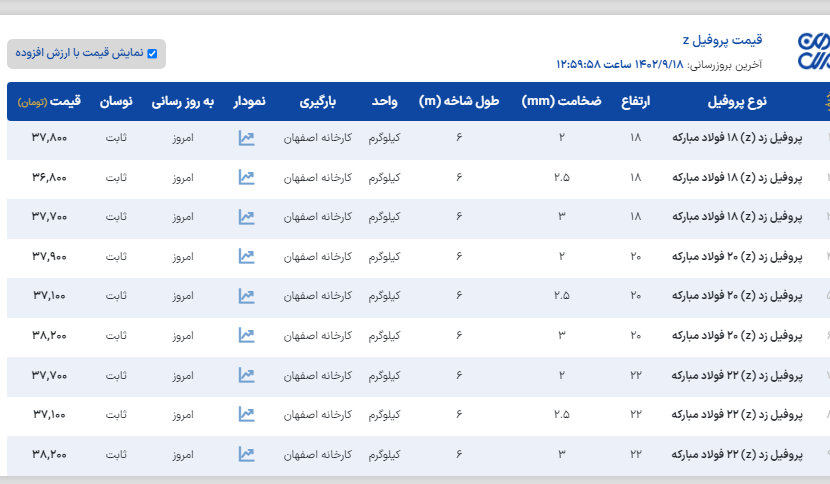Click the به روز رسانی column header
Screen dimensions: 830x484
(183, 102)
